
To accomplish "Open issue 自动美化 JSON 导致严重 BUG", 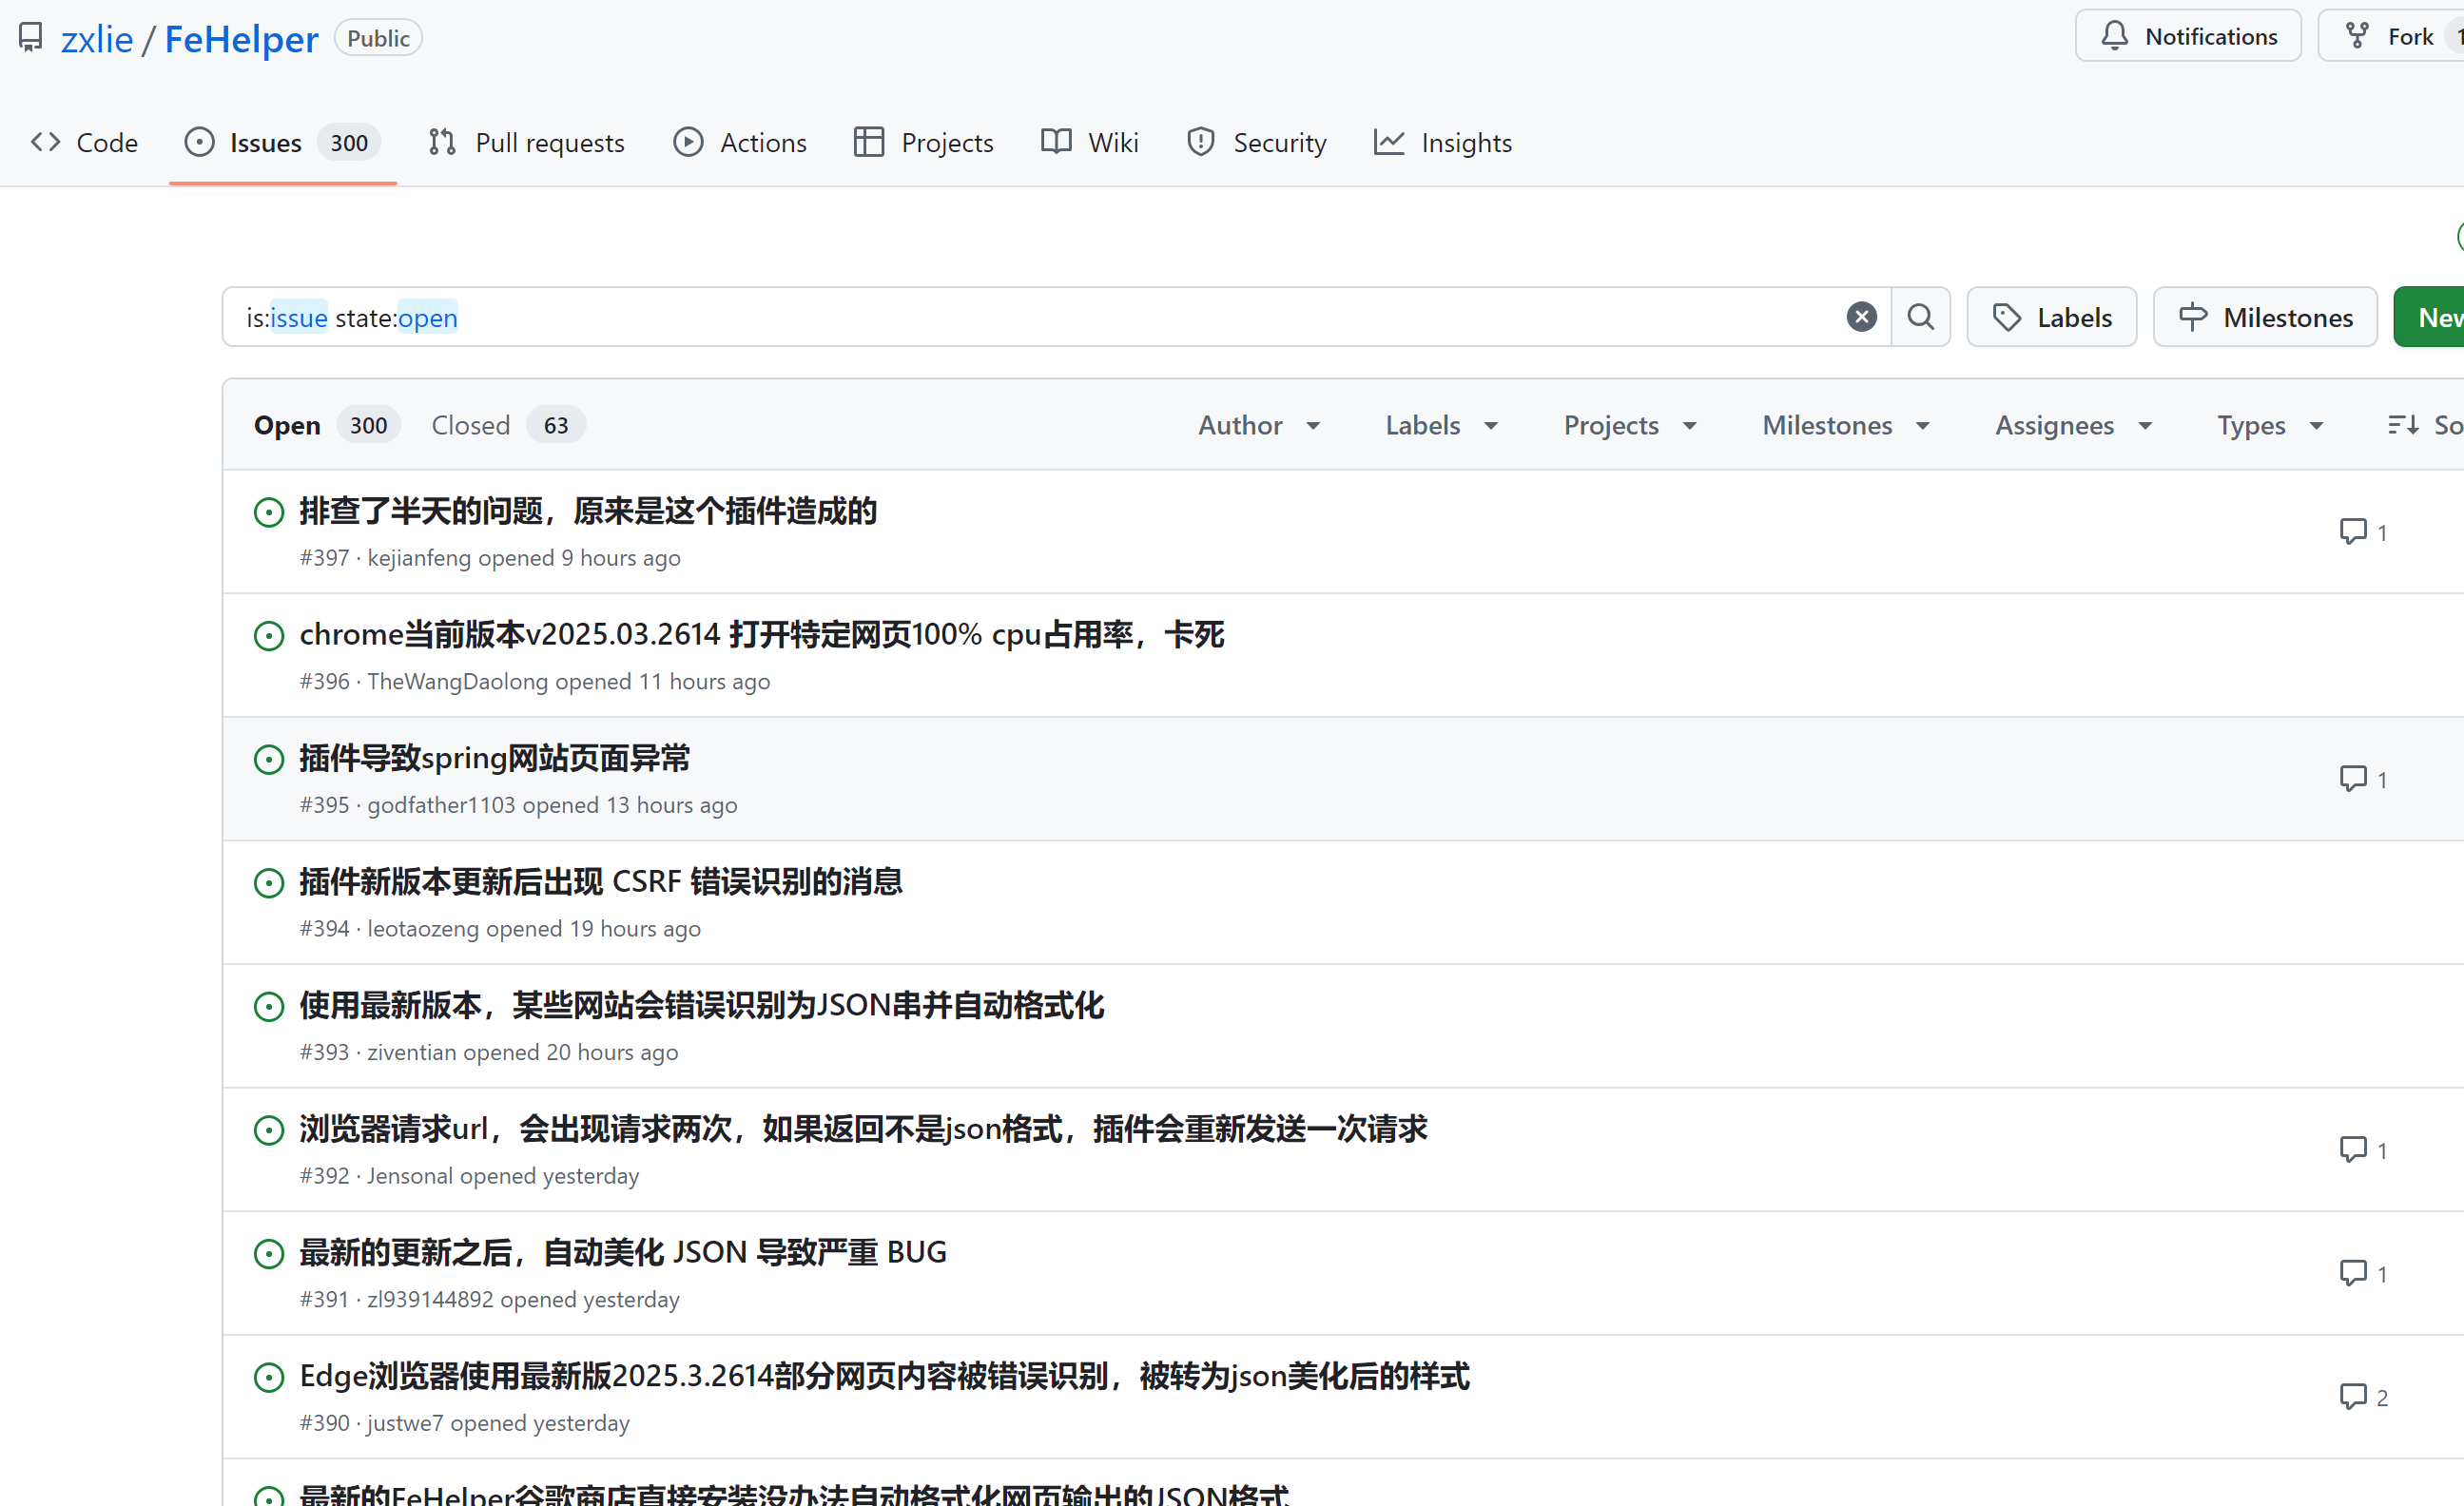I will (x=623, y=1252).
